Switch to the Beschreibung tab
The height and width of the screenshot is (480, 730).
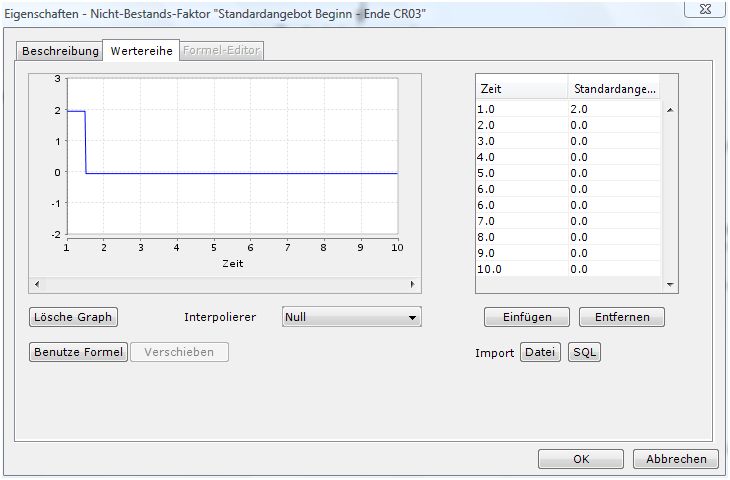(x=61, y=50)
